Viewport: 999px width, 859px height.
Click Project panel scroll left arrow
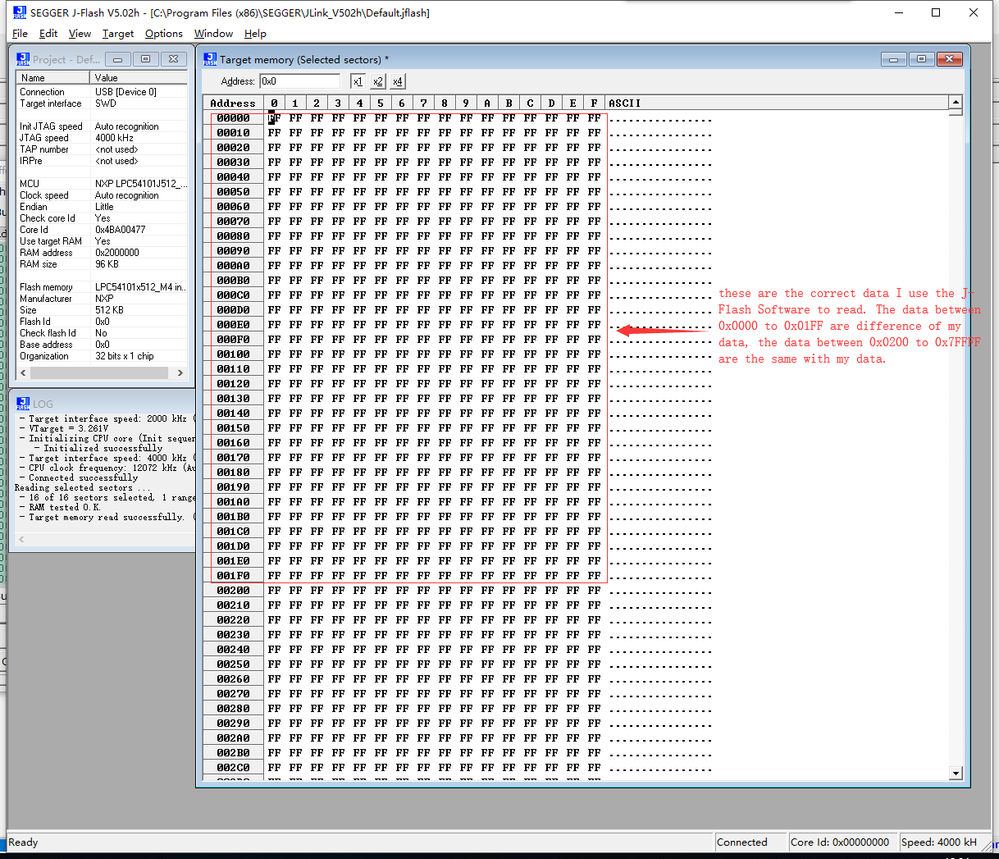24,373
